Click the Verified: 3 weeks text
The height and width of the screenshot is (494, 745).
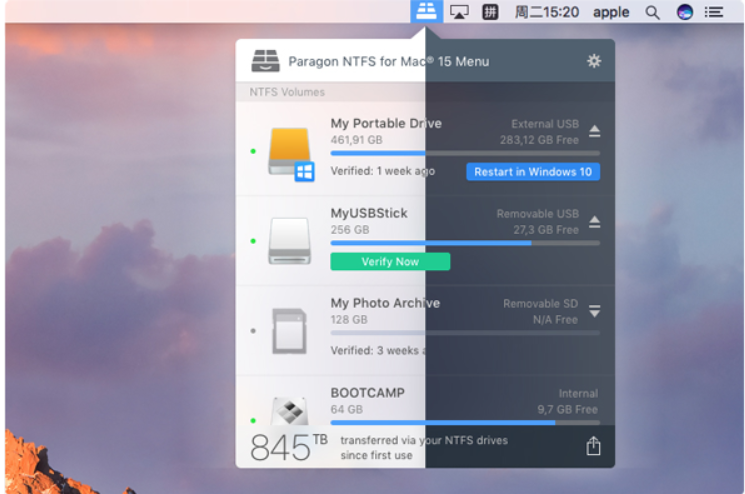(378, 351)
